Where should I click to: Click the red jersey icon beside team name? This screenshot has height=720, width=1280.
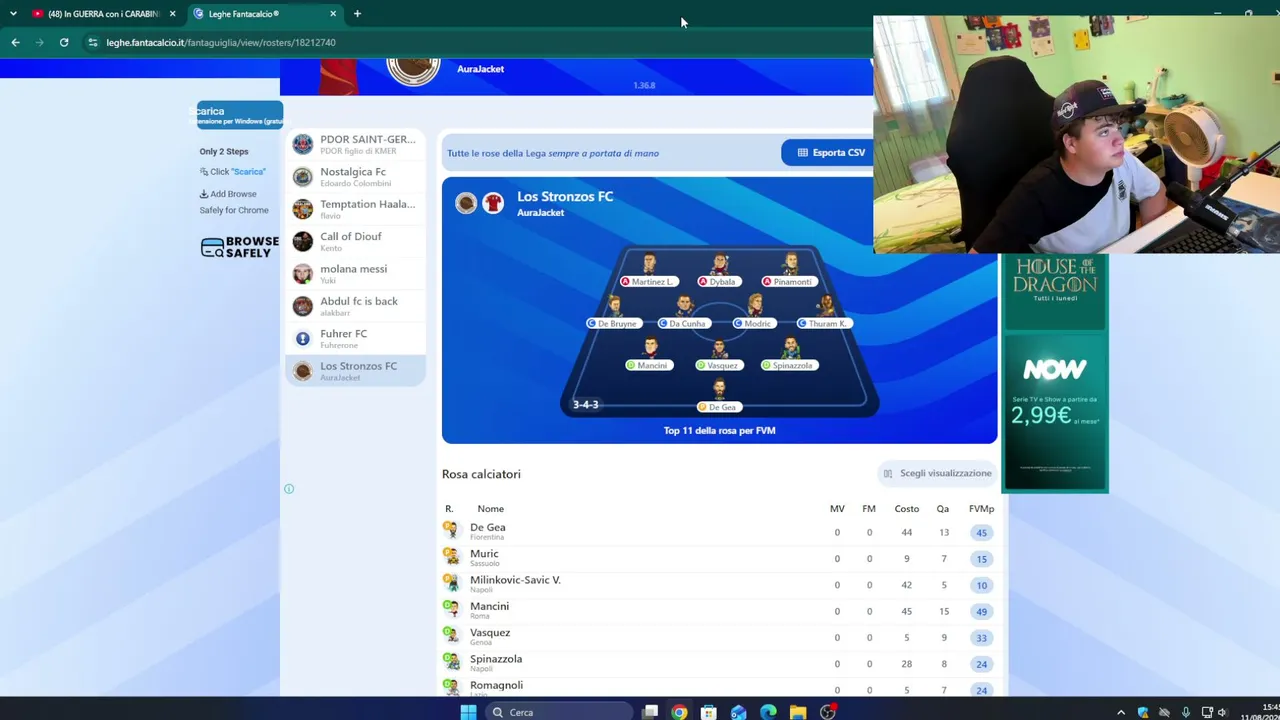493,203
